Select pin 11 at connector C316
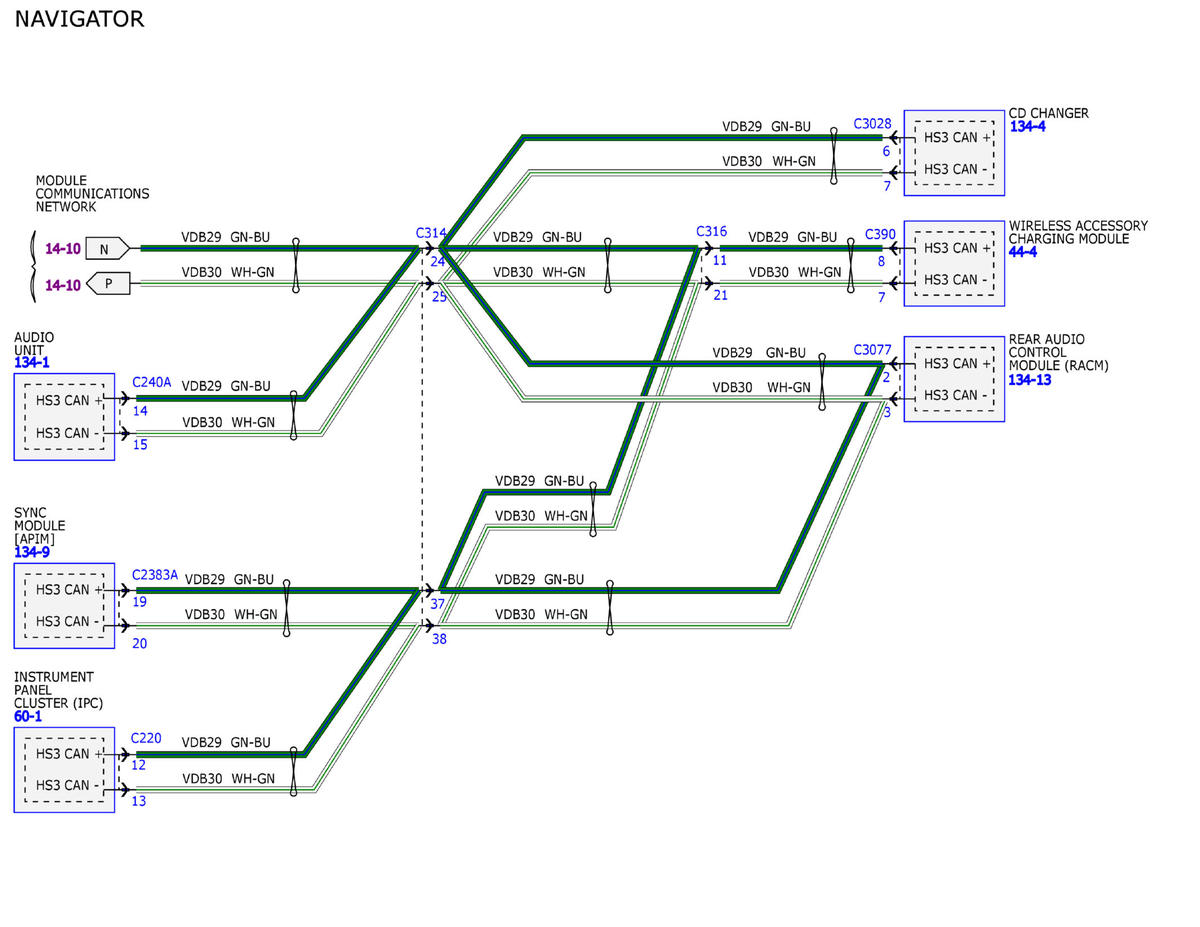The width and height of the screenshot is (1200, 927). (720, 260)
